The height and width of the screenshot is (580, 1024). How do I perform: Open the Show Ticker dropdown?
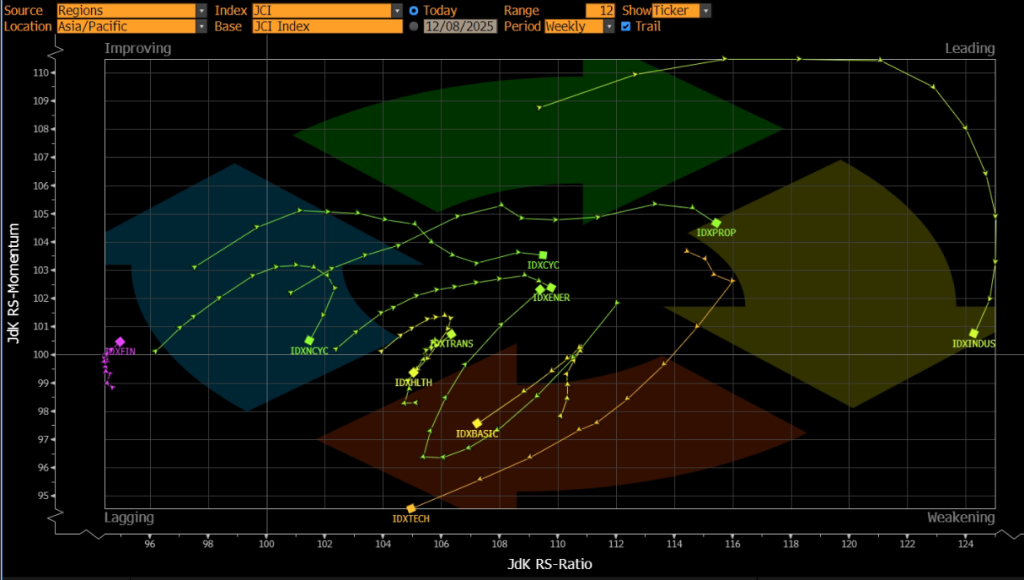tap(681, 10)
